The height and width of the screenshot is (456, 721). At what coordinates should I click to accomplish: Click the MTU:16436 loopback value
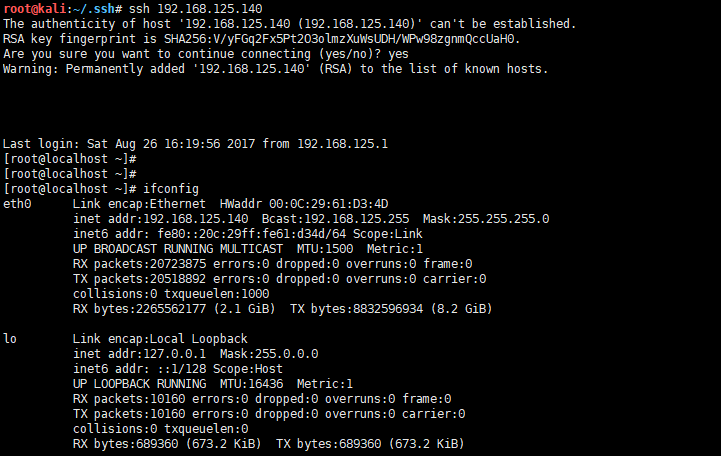[x=251, y=384]
